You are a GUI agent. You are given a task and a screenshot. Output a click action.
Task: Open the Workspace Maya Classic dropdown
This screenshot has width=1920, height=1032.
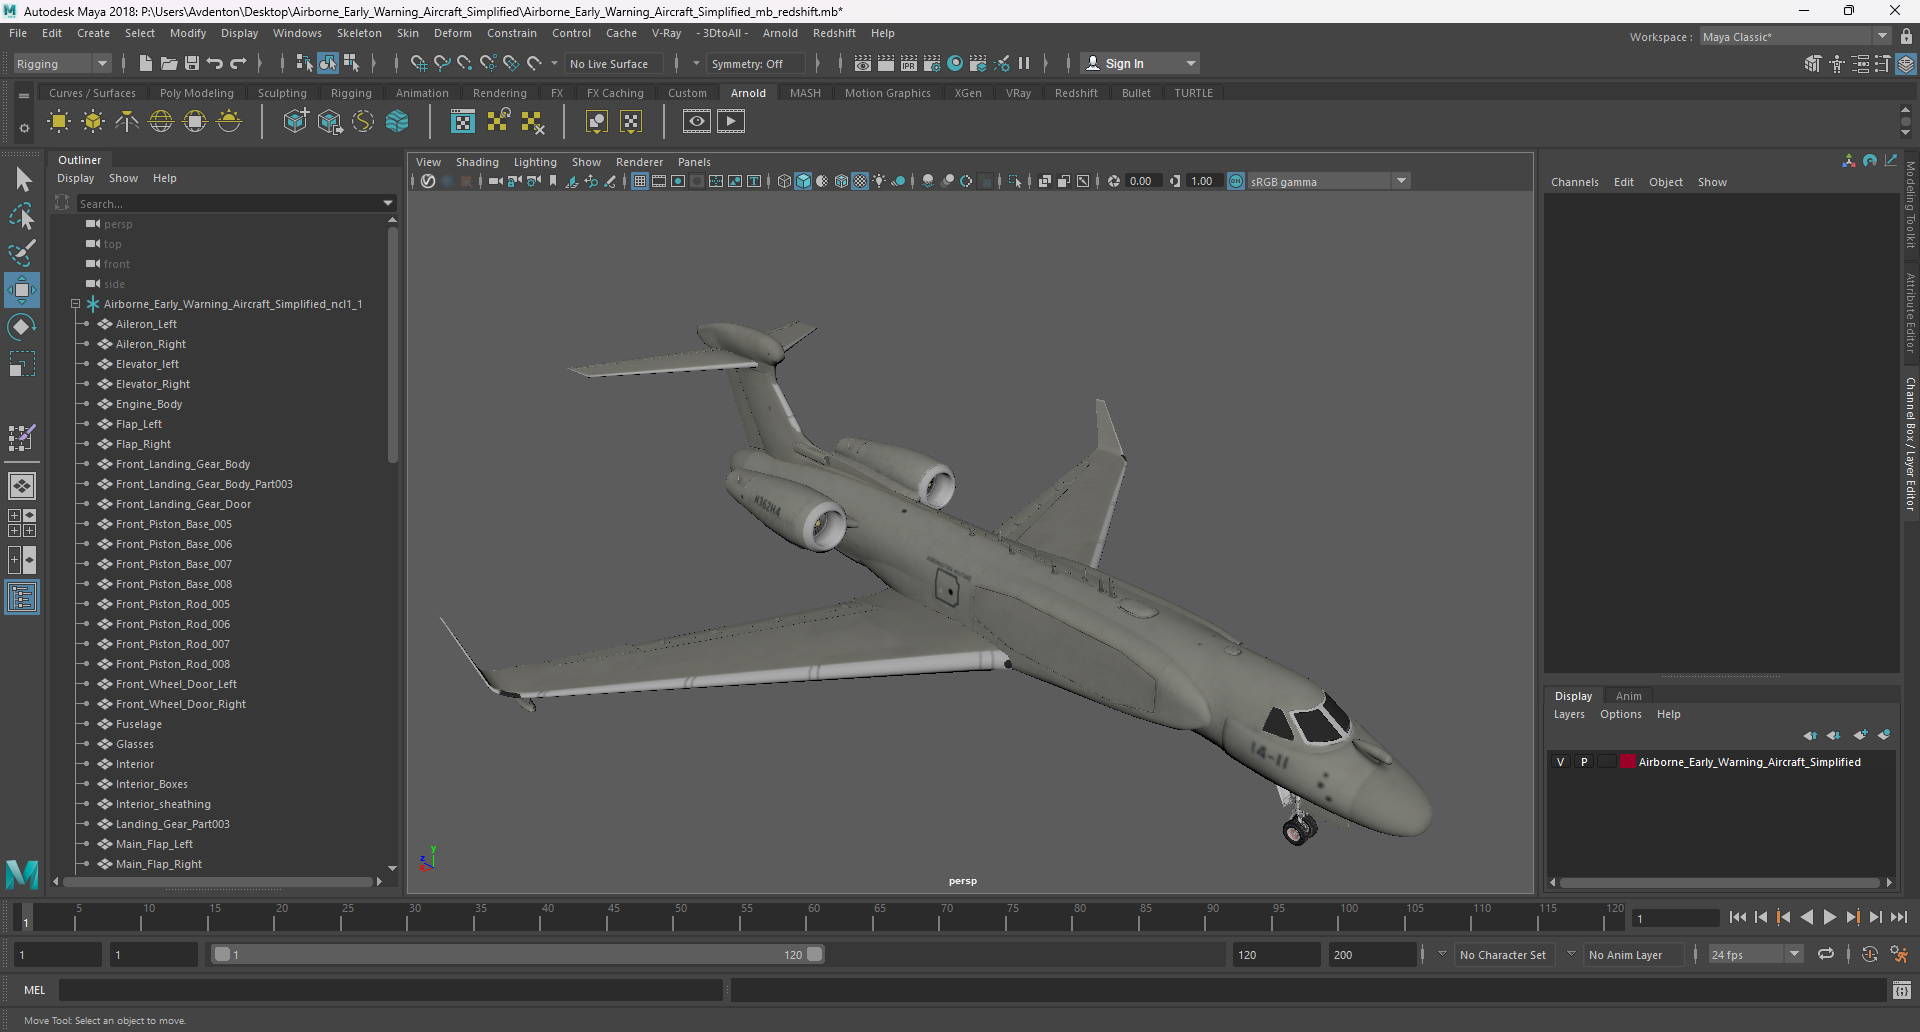[x=1795, y=37]
